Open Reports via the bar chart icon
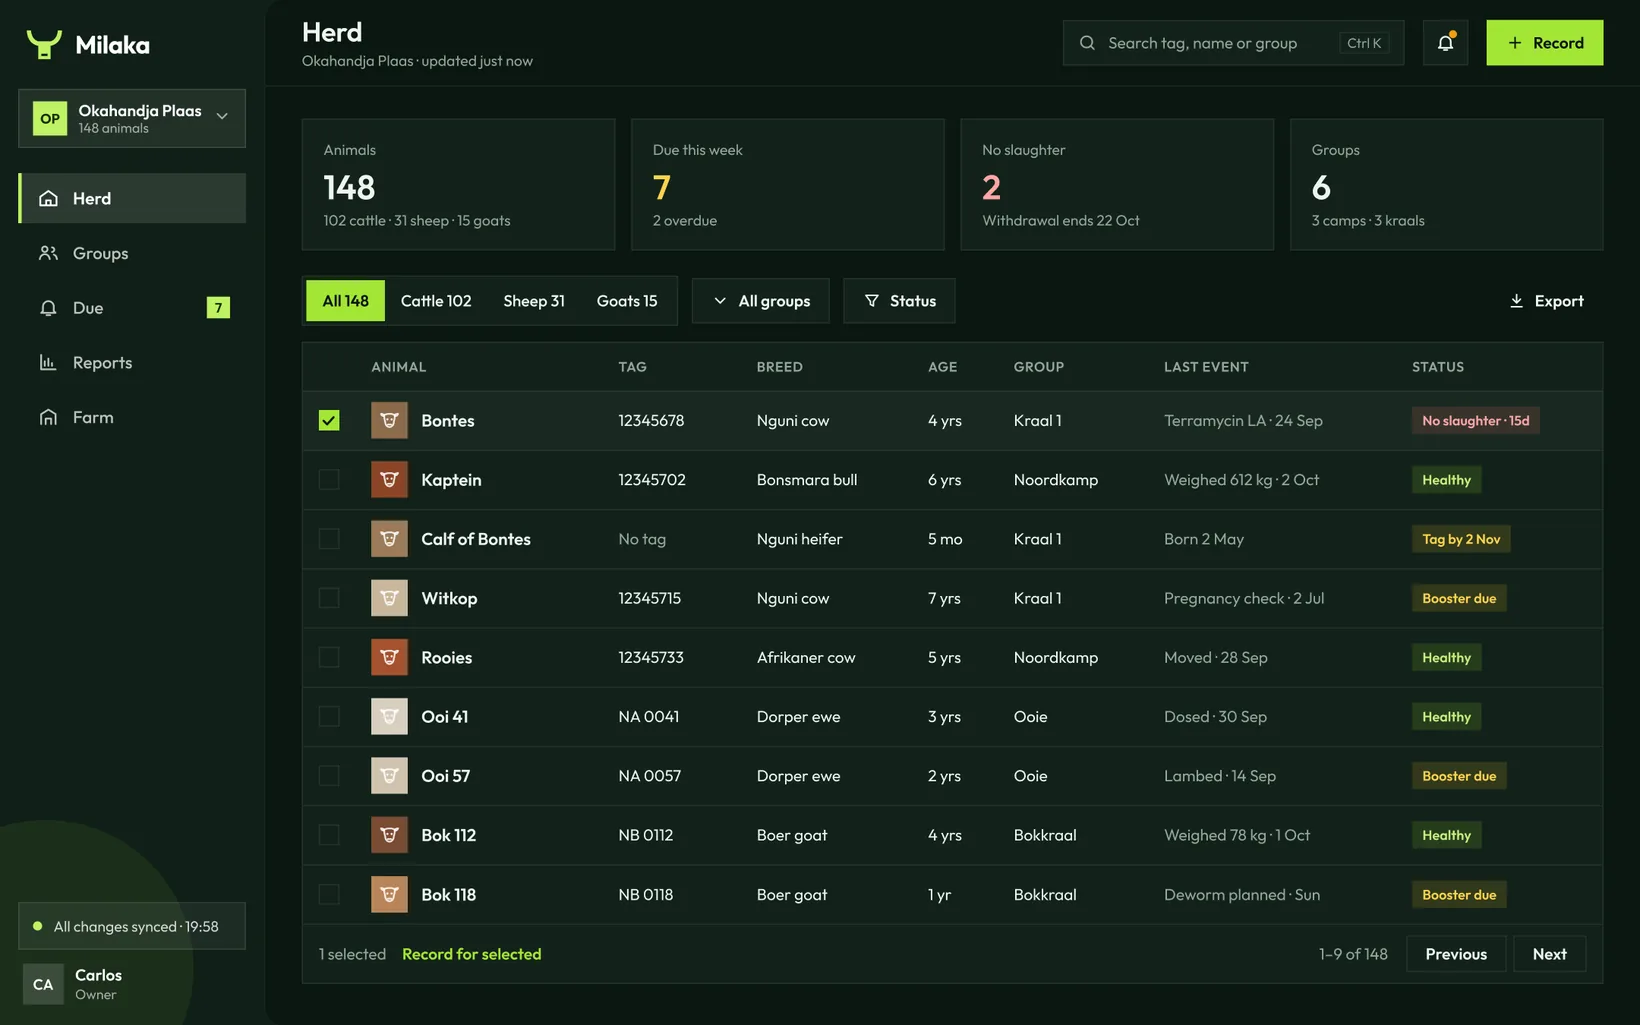This screenshot has height=1025, width=1640. point(48,362)
